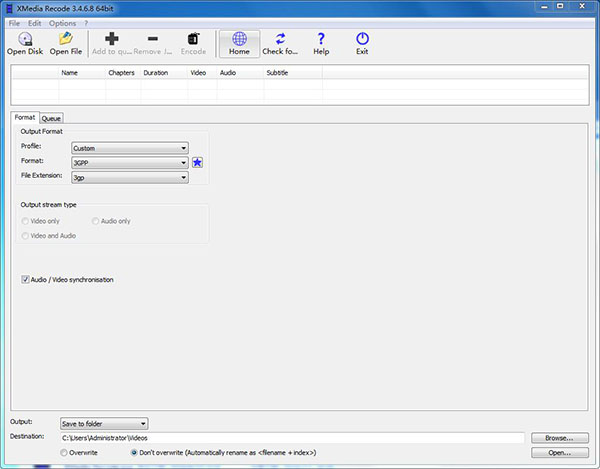Select the Overwrite radio button
The image size is (600, 469).
pos(66,452)
